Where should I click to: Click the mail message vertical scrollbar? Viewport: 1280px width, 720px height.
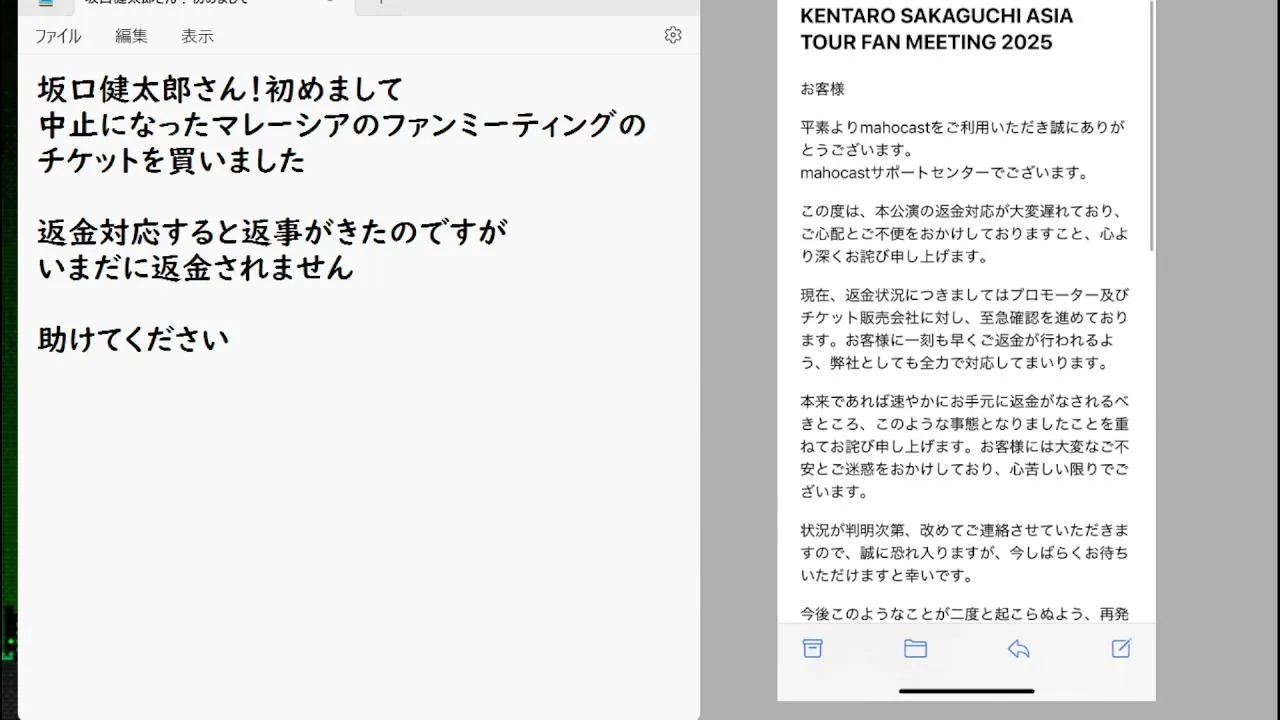1152,125
